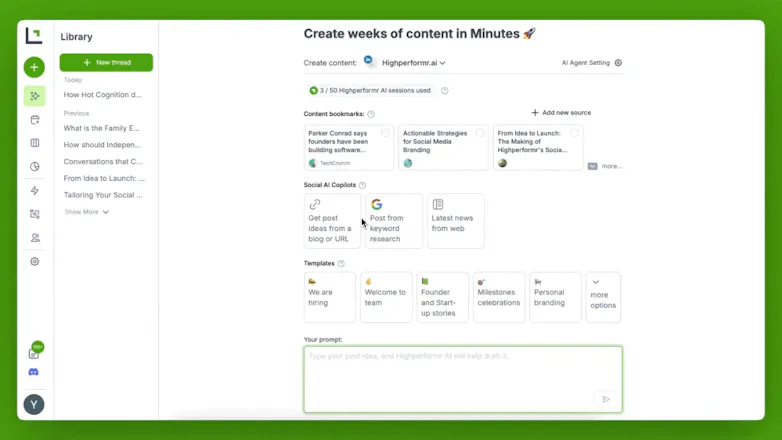
Task: Open the Highperformr.ai account dropdown
Action: tap(413, 63)
